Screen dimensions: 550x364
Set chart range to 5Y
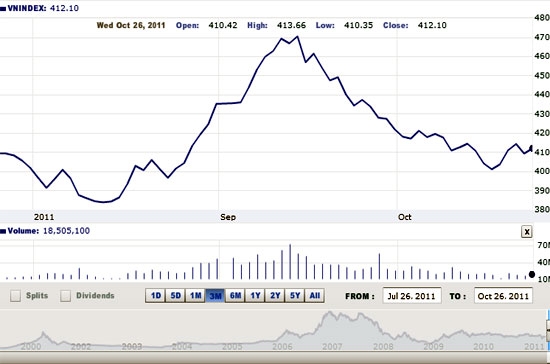(x=295, y=296)
